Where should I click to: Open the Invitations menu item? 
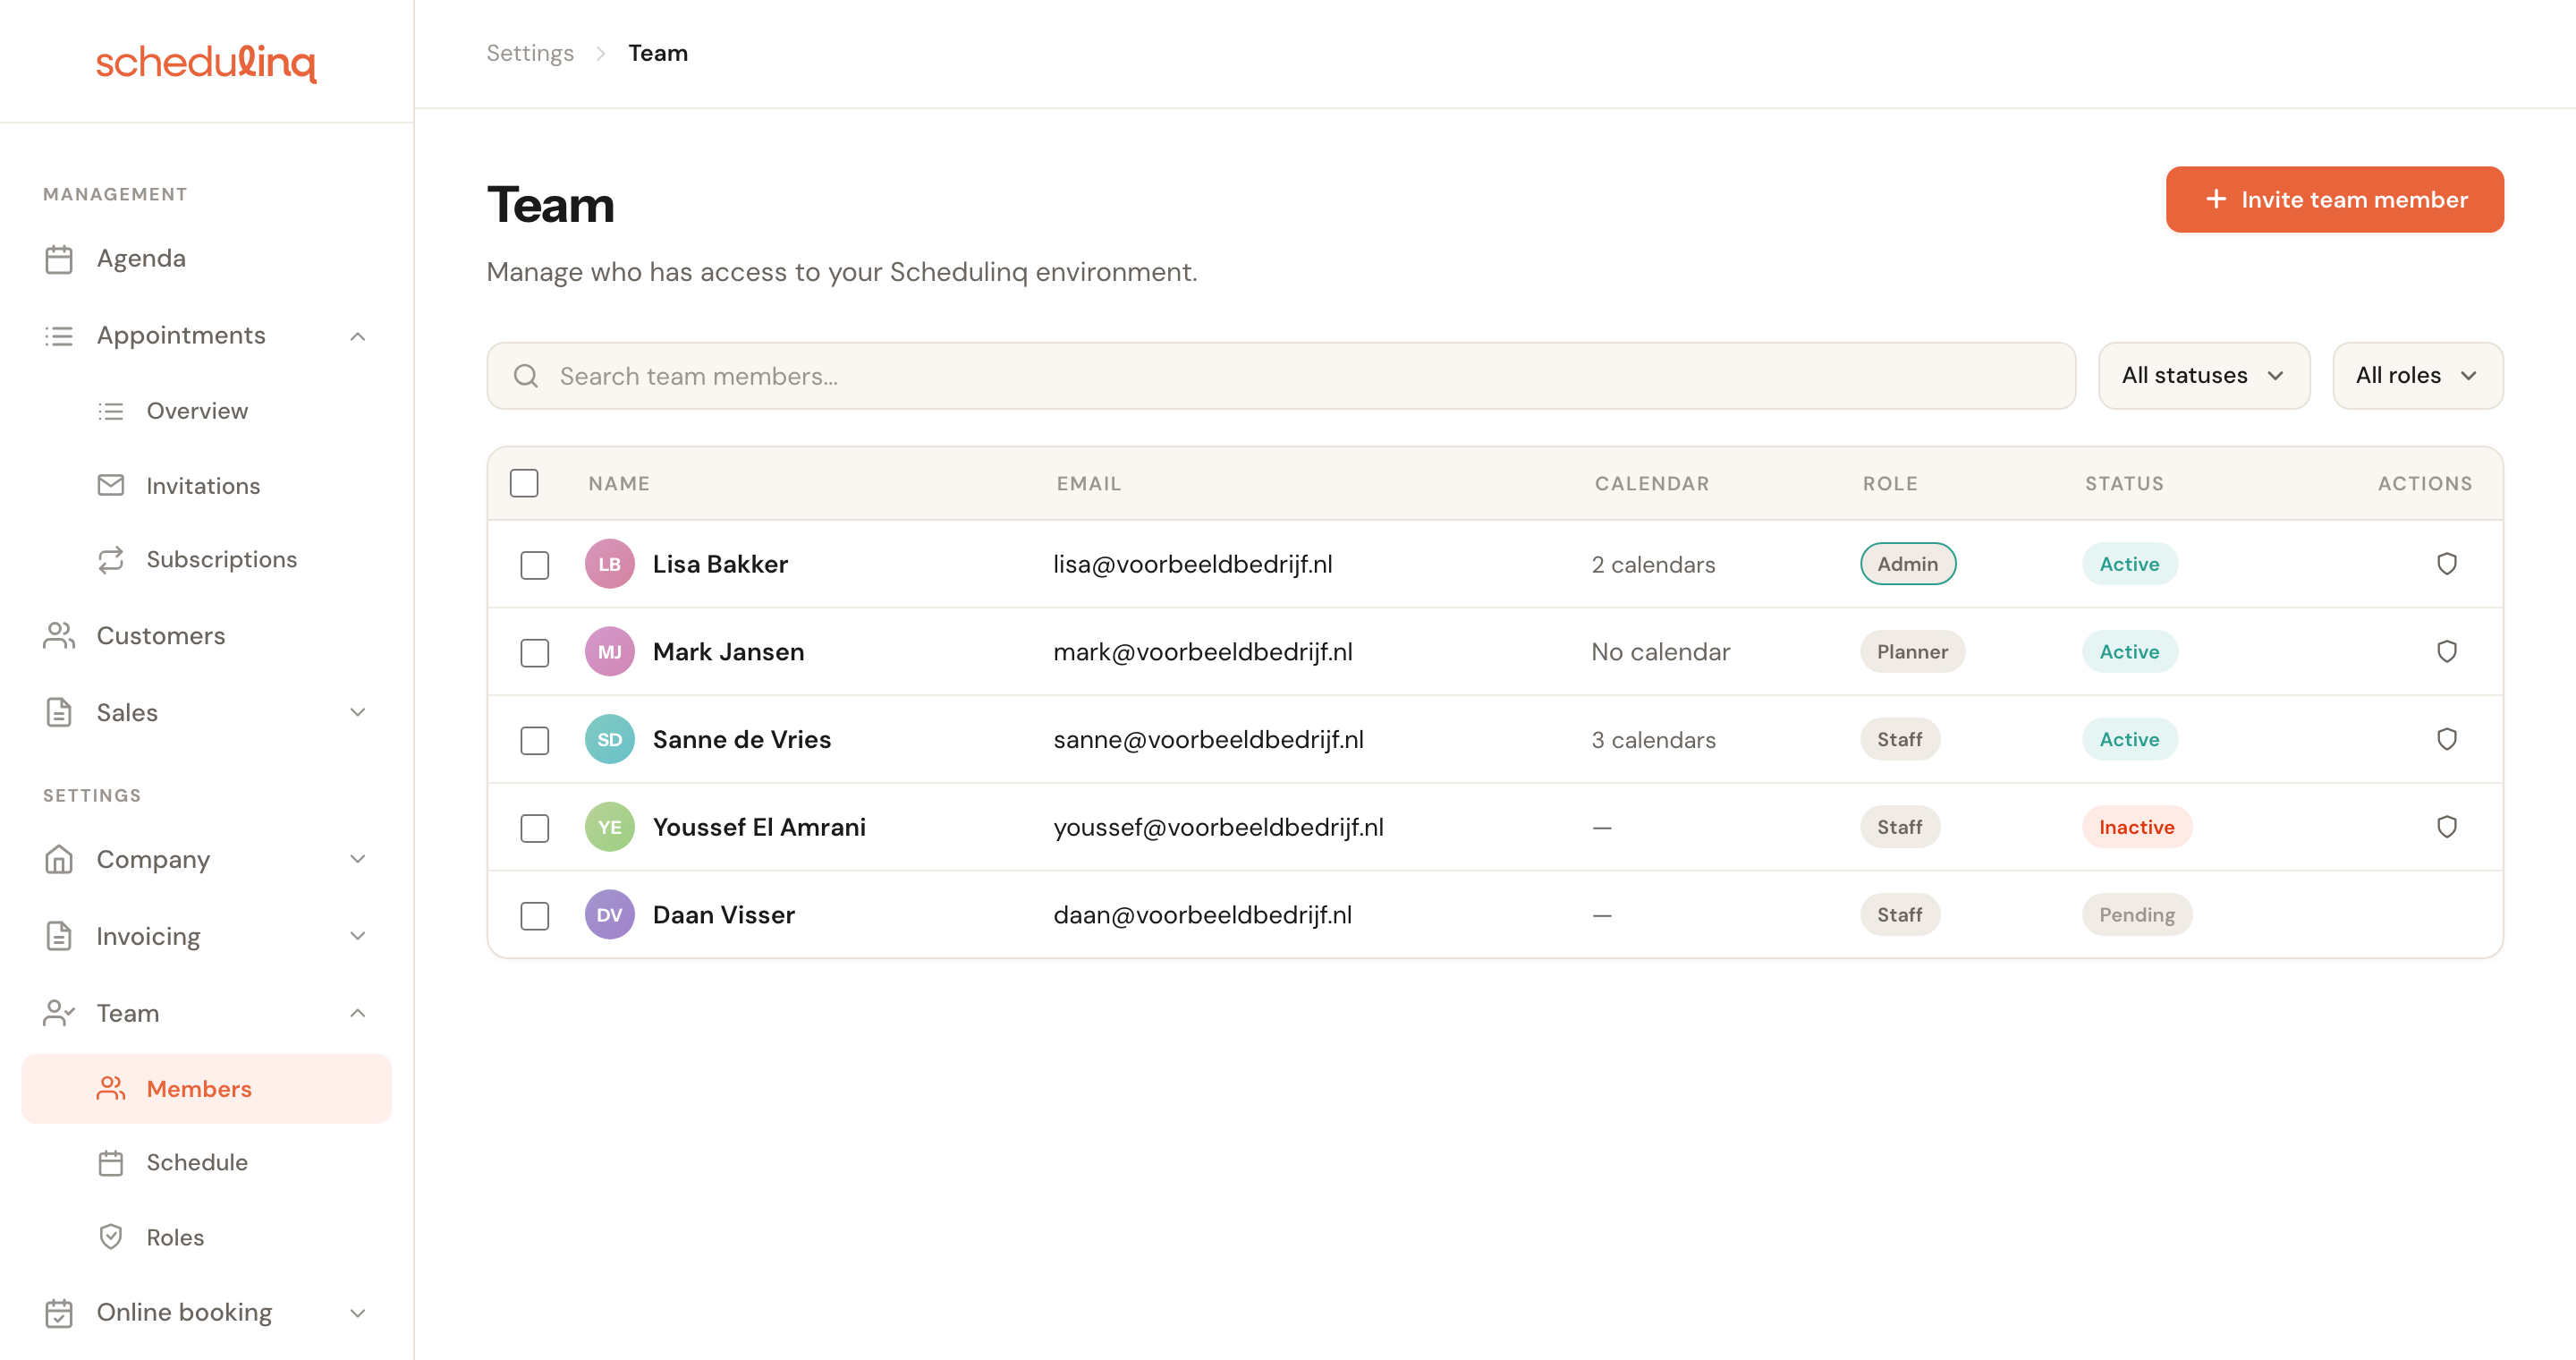(207, 485)
